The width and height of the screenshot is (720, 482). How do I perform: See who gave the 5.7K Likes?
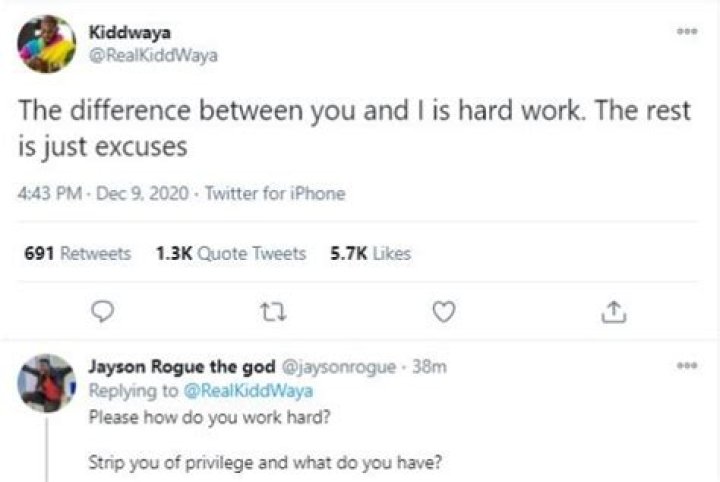370,254
